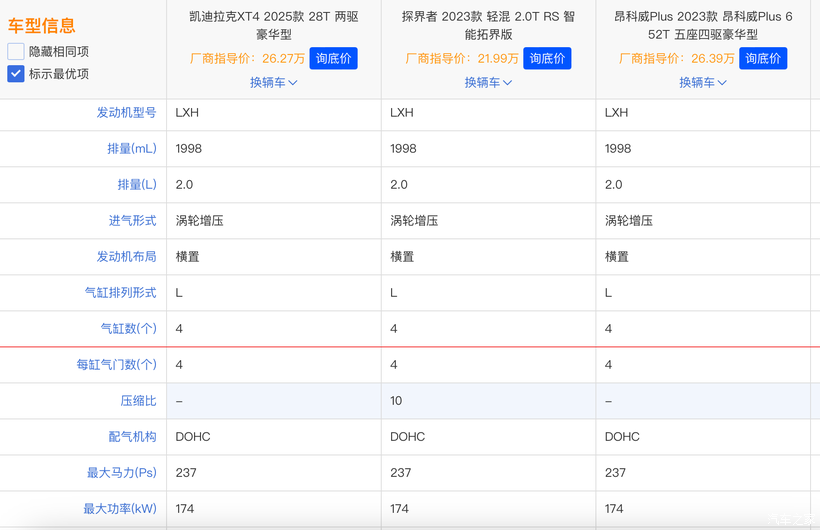Open 换辆车 dropdown under 昂科威Plus
Viewport: 820px width, 530px height.
703,83
